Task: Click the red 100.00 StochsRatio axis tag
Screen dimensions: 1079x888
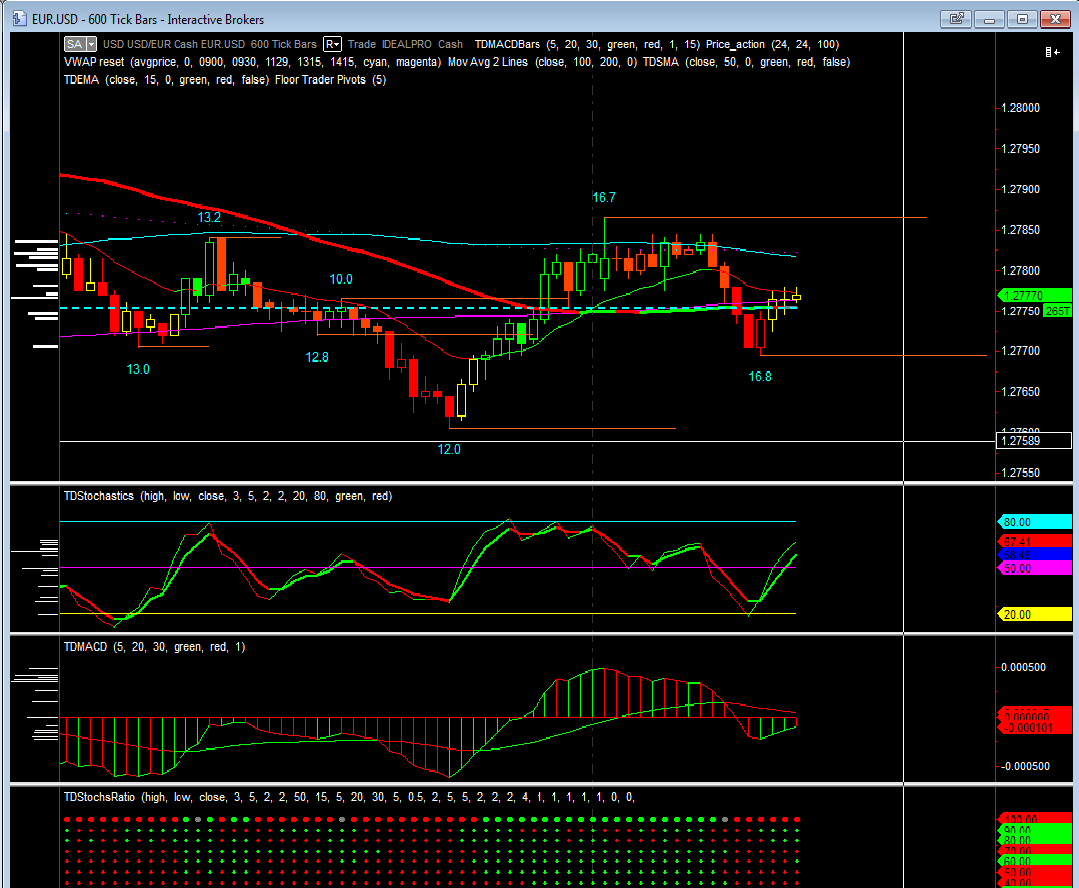Action: [1034, 818]
